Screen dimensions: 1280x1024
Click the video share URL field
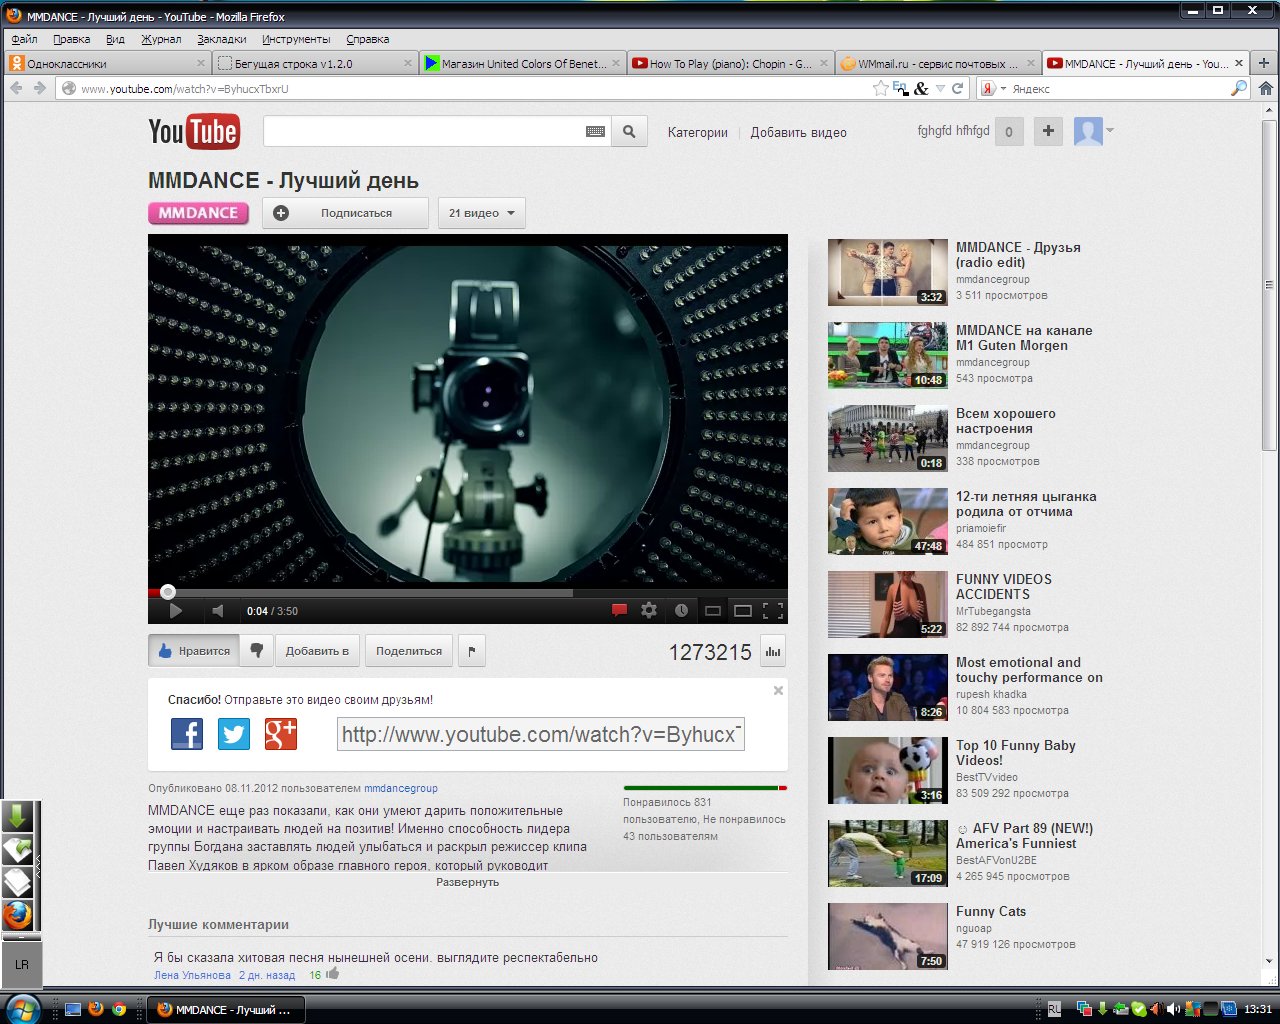tap(541, 734)
